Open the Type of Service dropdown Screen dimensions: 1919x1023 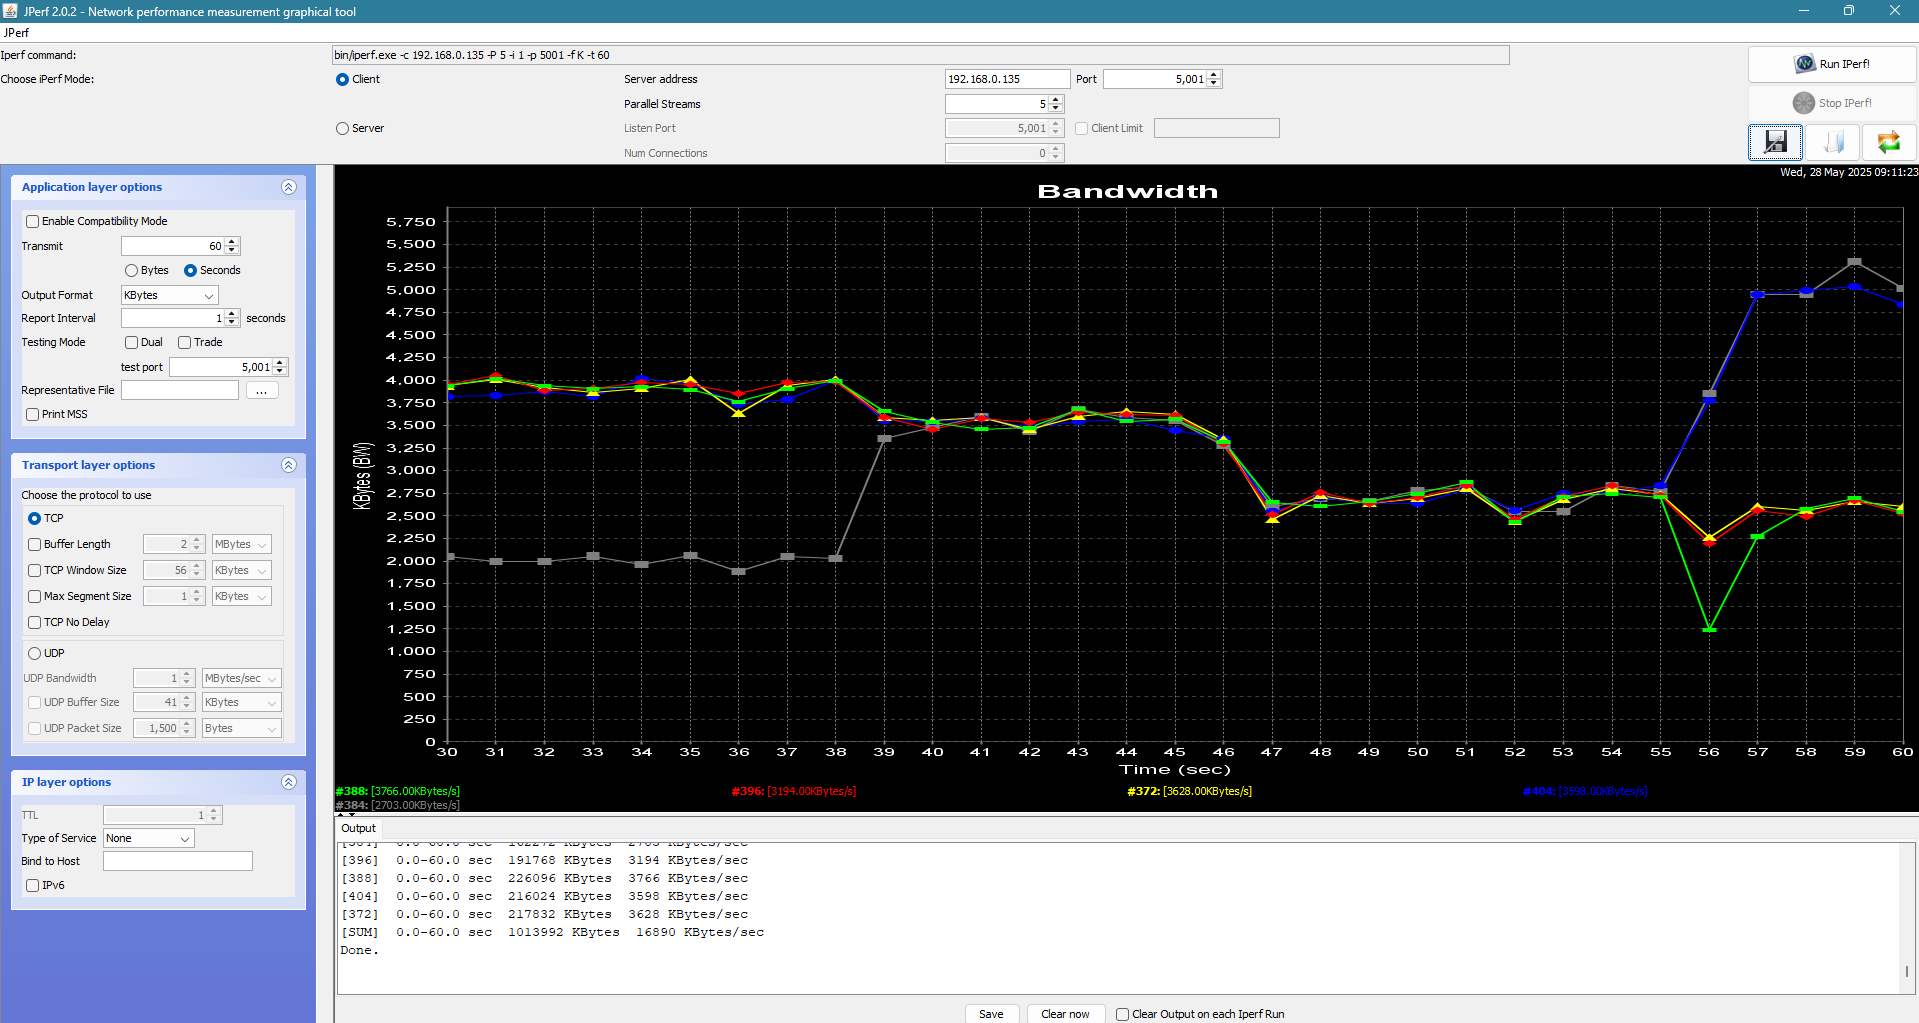pos(148,838)
